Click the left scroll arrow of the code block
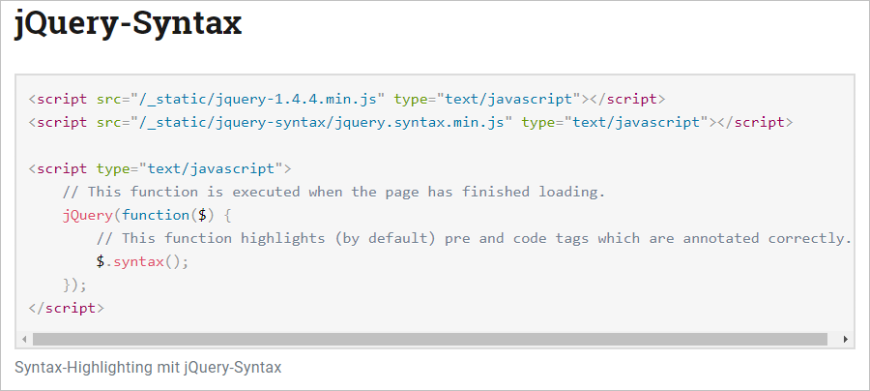 coord(24,339)
